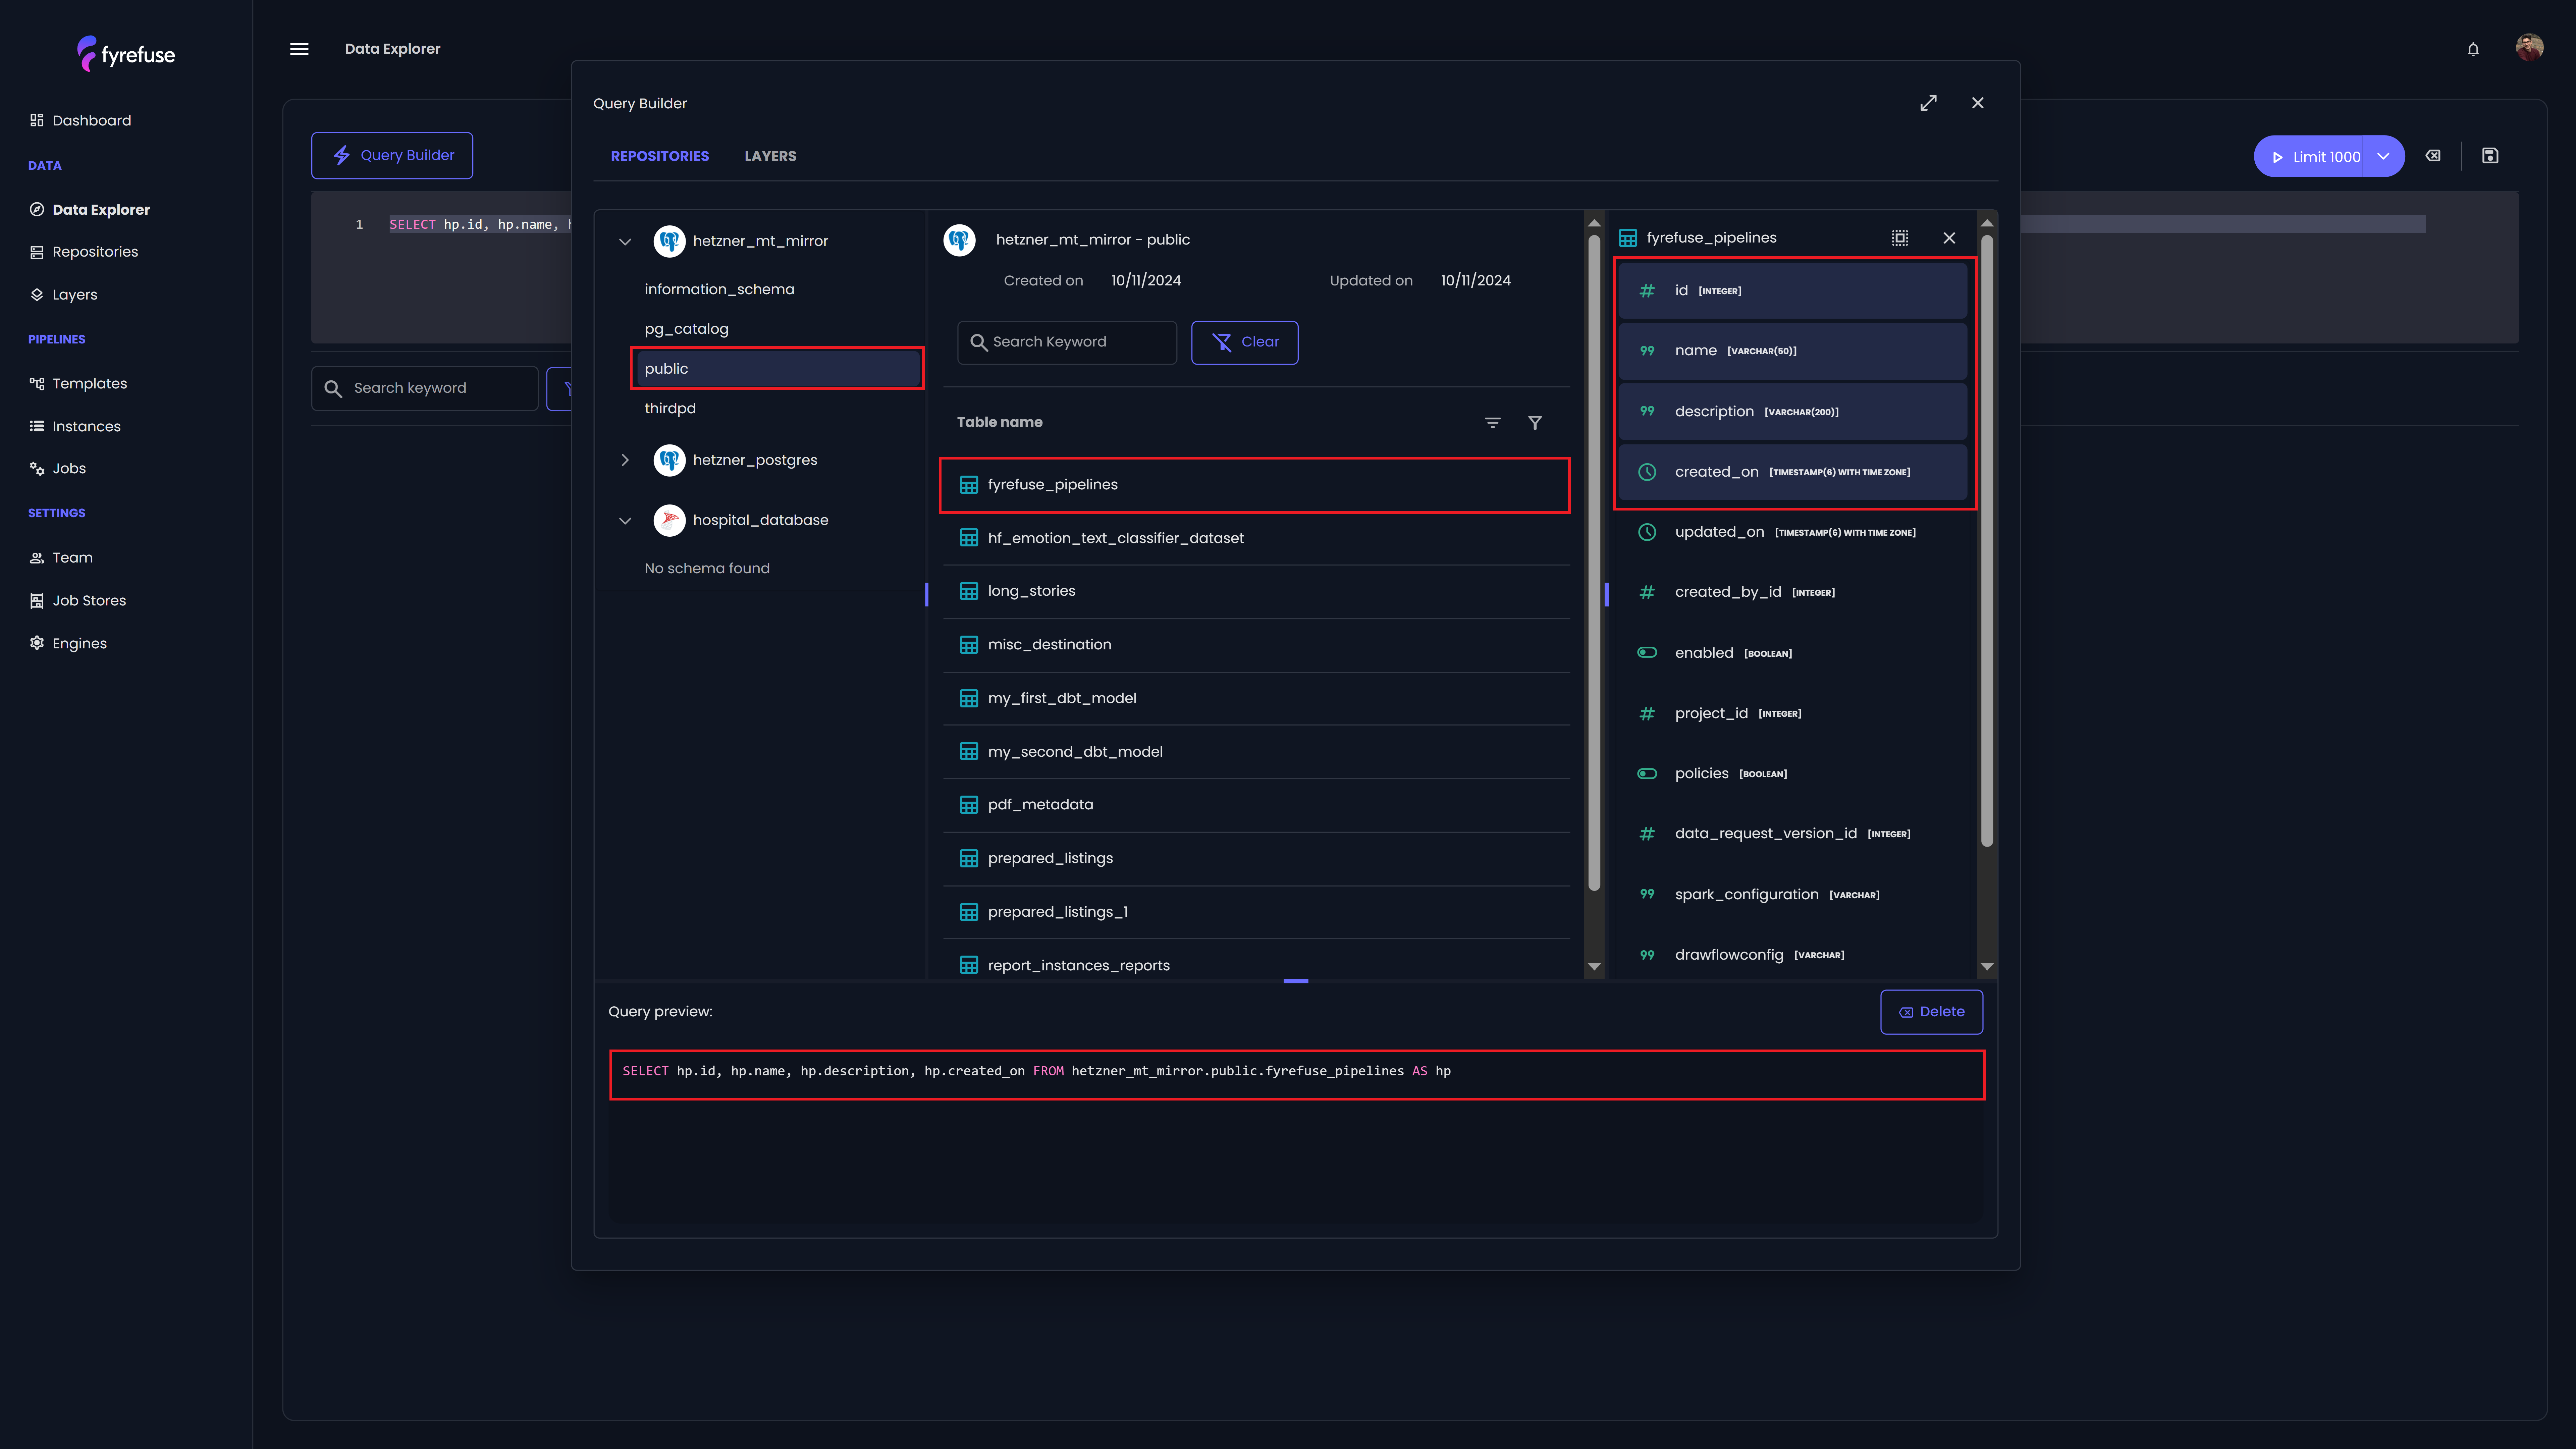Open Dashboard in the sidebar
The width and height of the screenshot is (2576, 1449).
point(81,120)
